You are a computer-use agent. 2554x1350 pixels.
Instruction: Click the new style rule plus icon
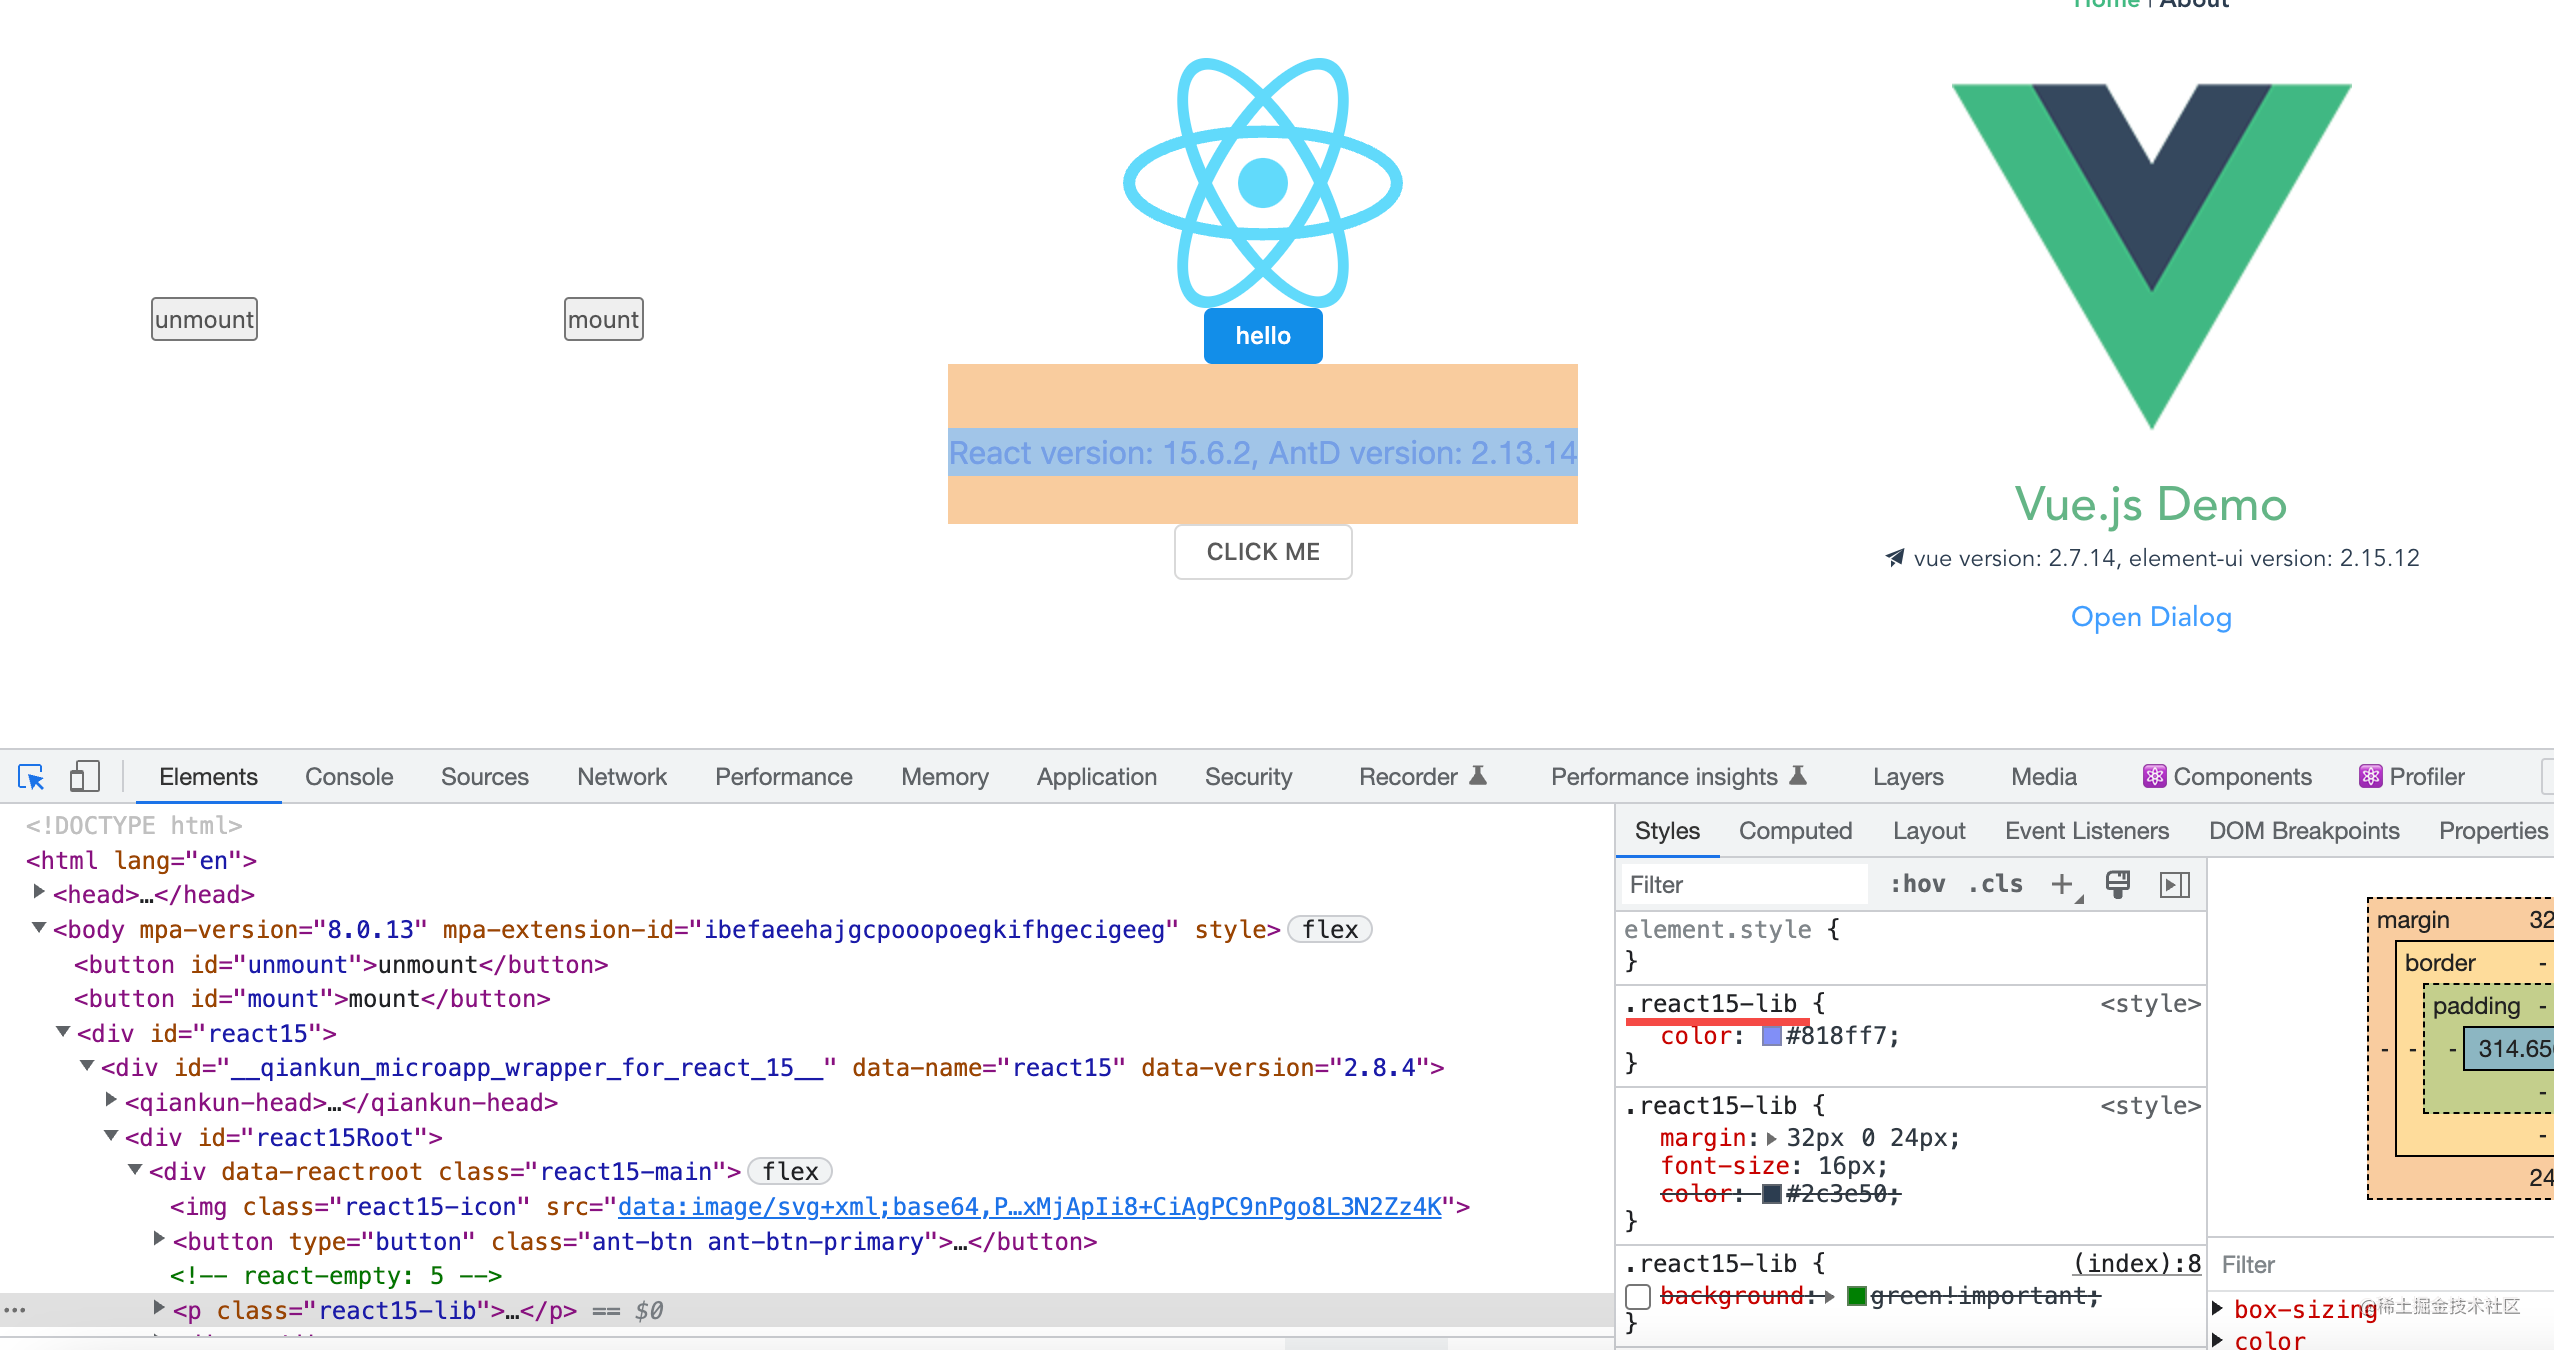point(2061,884)
